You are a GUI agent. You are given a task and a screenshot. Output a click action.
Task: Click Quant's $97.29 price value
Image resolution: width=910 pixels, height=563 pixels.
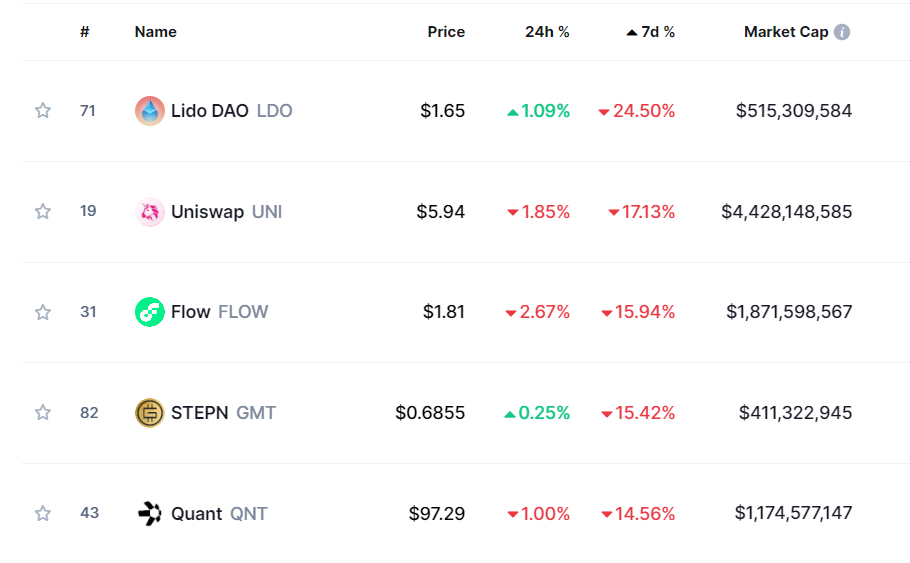[x=437, y=514]
